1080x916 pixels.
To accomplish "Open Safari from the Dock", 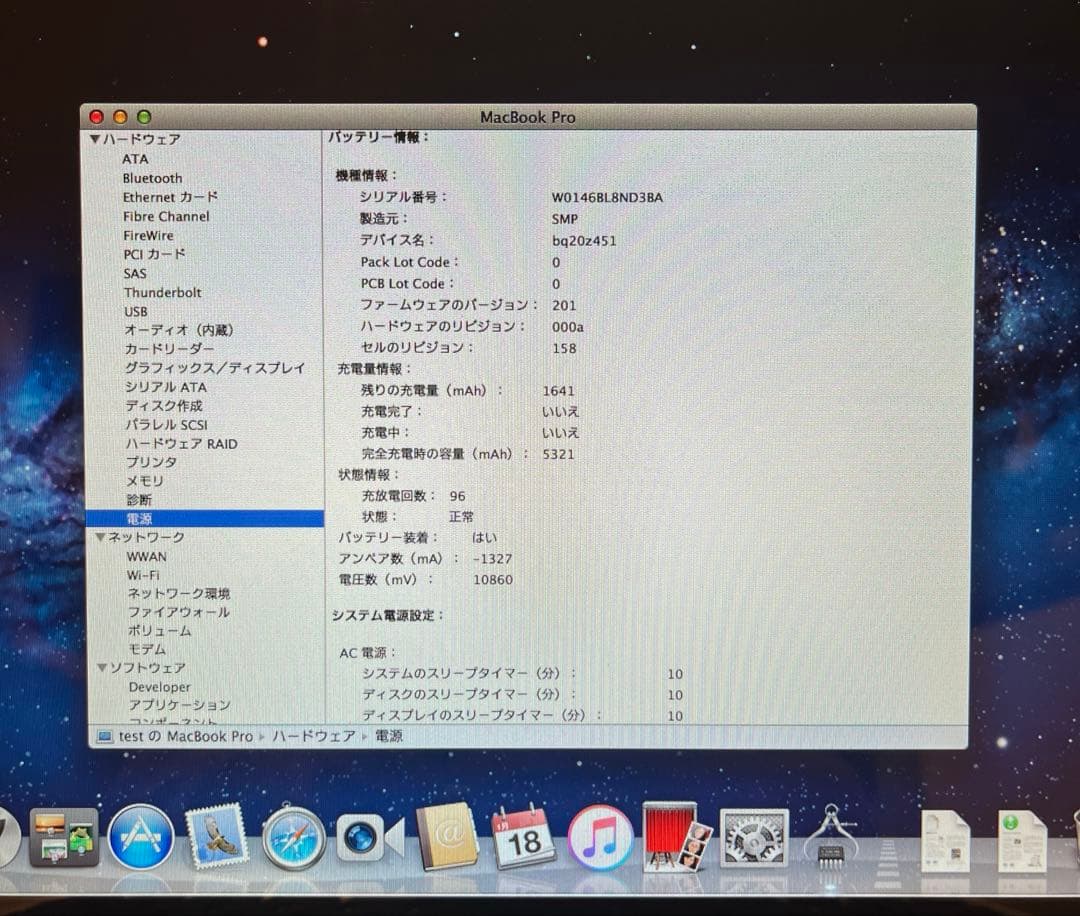I will pos(295,840).
